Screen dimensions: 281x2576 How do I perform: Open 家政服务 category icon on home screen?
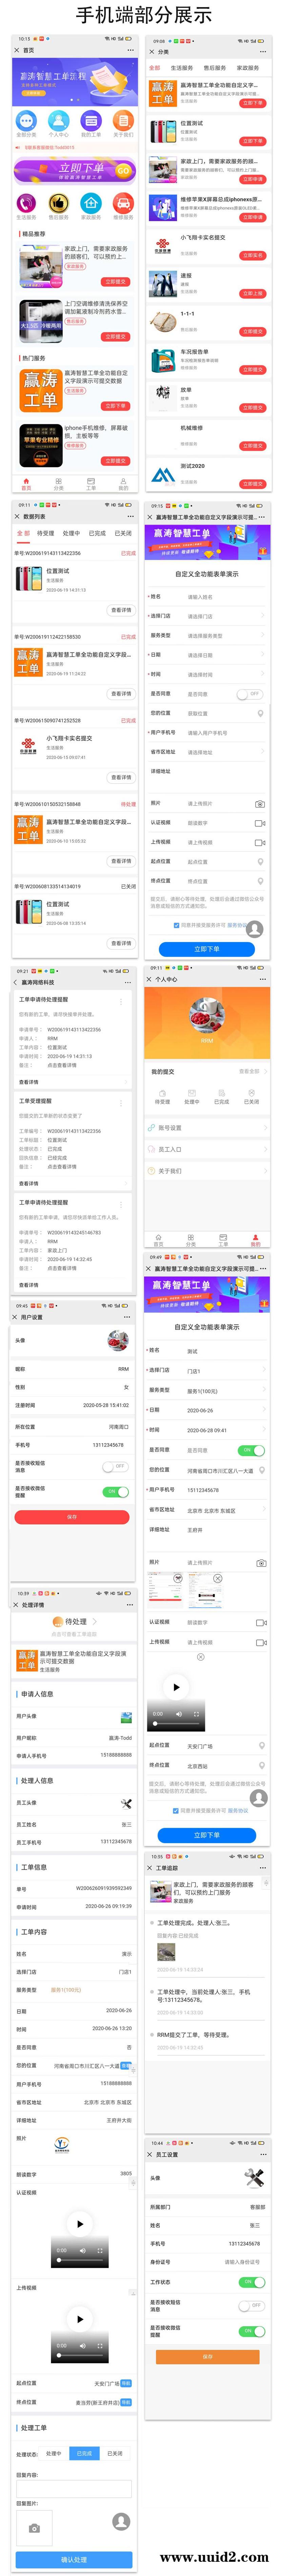tap(91, 203)
